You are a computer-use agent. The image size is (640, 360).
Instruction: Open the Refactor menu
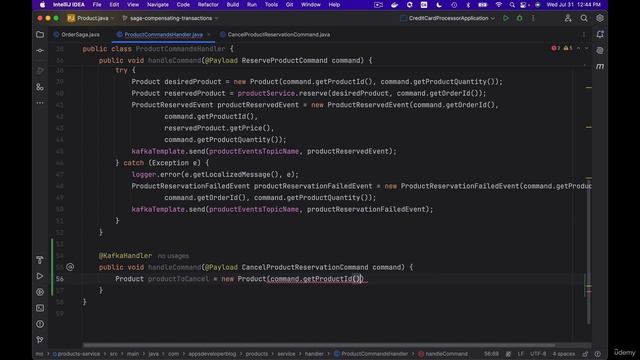(208, 5)
